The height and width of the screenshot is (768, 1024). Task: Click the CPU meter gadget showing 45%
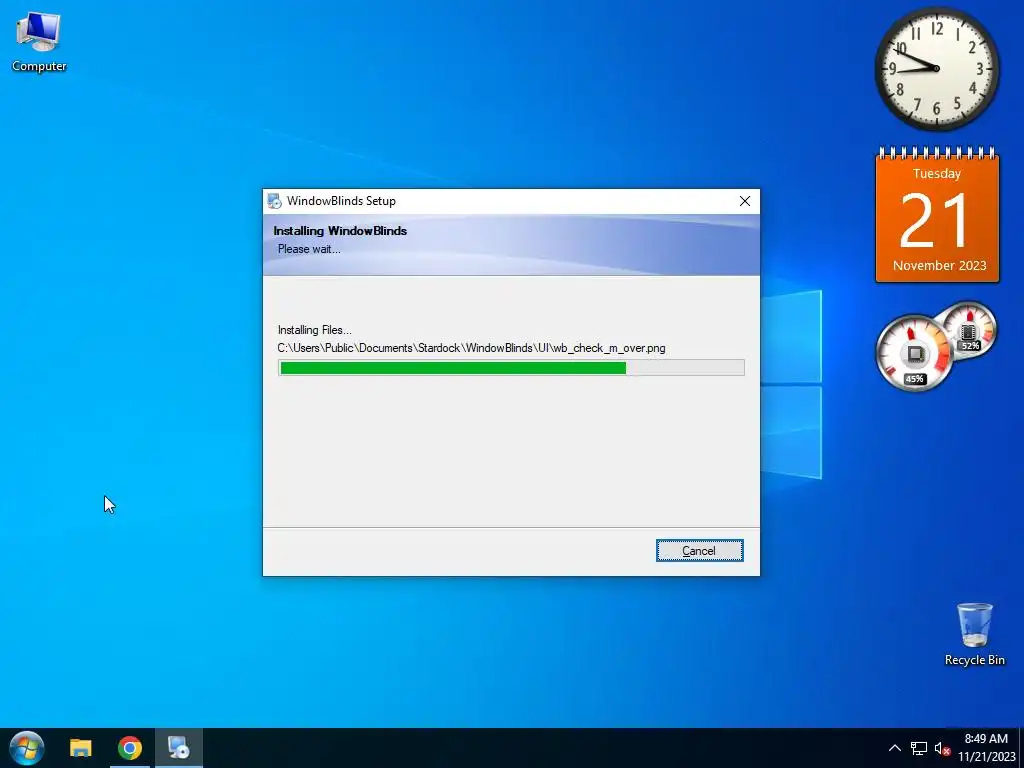click(x=913, y=353)
